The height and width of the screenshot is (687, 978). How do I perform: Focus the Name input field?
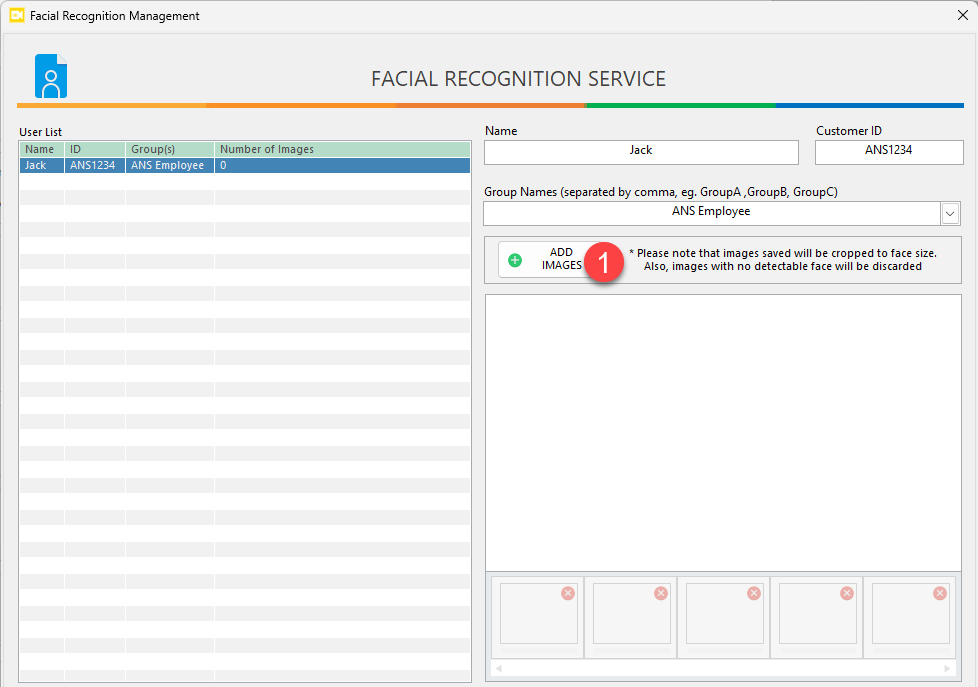coord(641,151)
